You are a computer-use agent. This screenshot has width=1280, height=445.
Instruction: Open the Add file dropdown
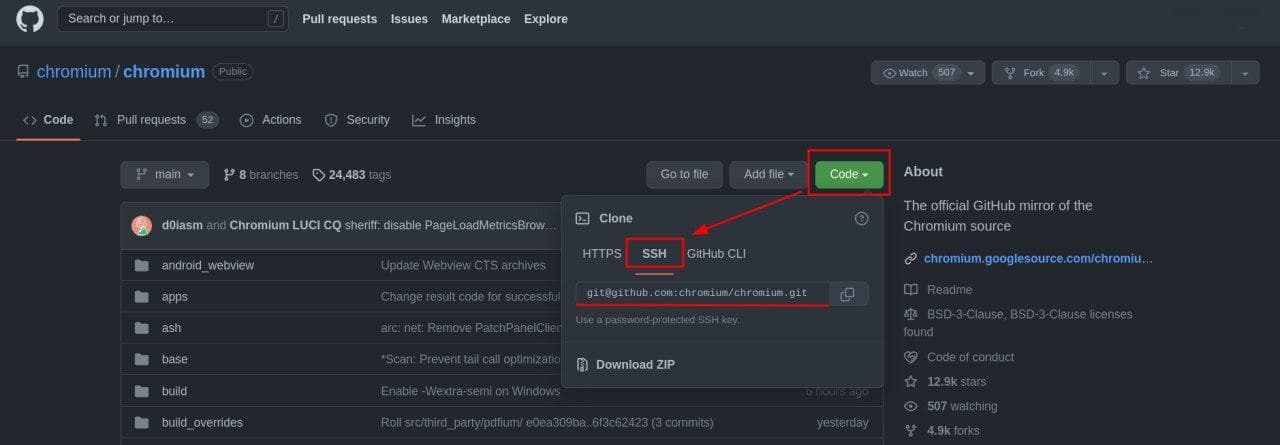click(768, 174)
